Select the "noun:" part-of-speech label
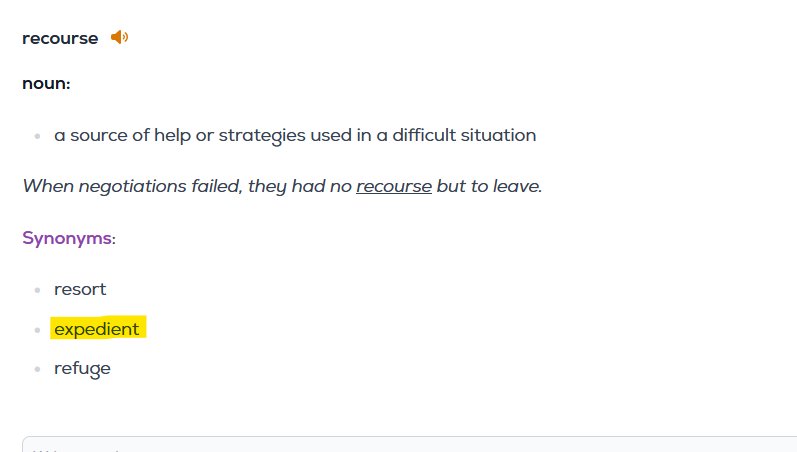797x452 pixels. [x=46, y=83]
